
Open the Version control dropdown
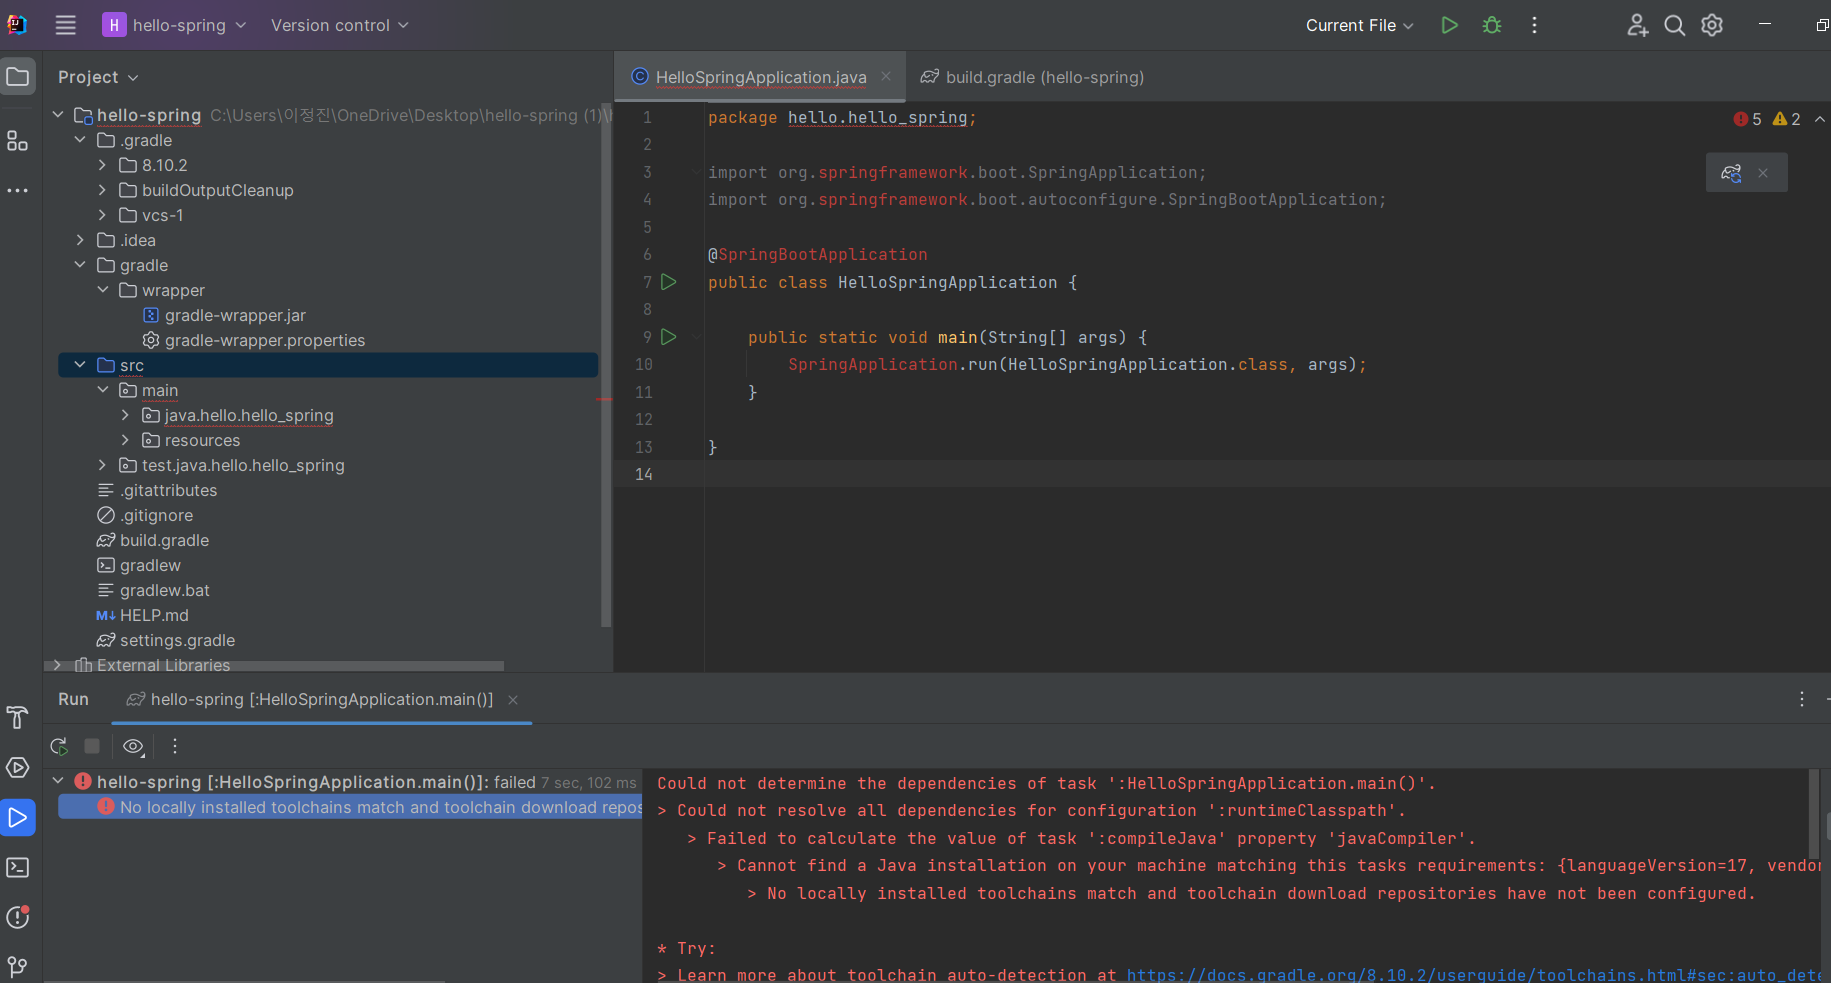tap(339, 25)
